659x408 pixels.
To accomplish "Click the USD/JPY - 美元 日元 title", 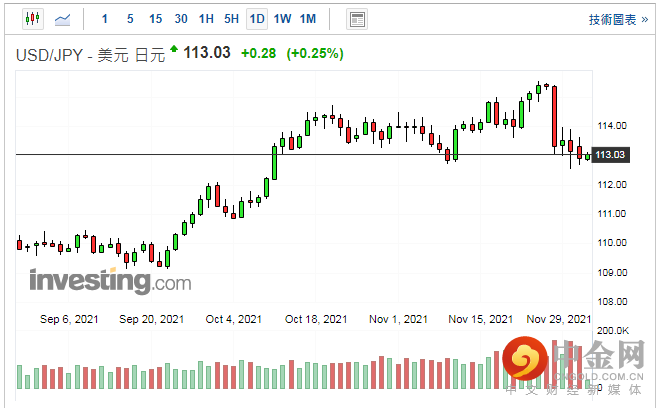I will [x=90, y=55].
